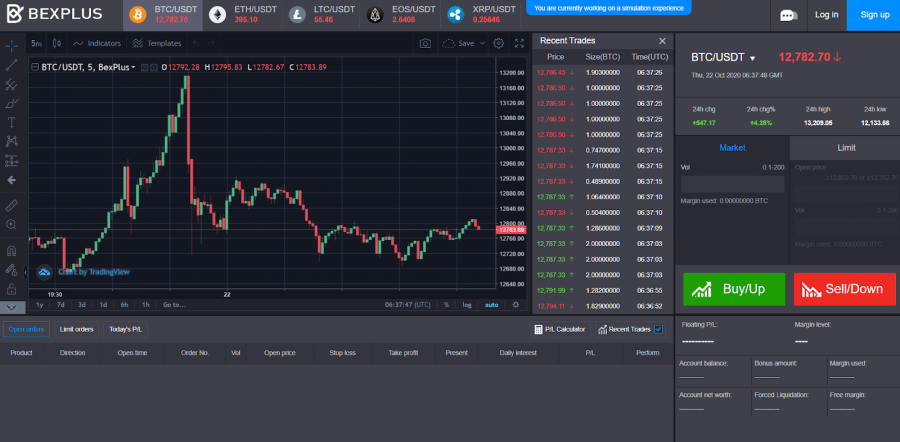Image resolution: width=900 pixels, height=442 pixels.
Task: Click the BEXPLUS logo
Action: [55, 14]
